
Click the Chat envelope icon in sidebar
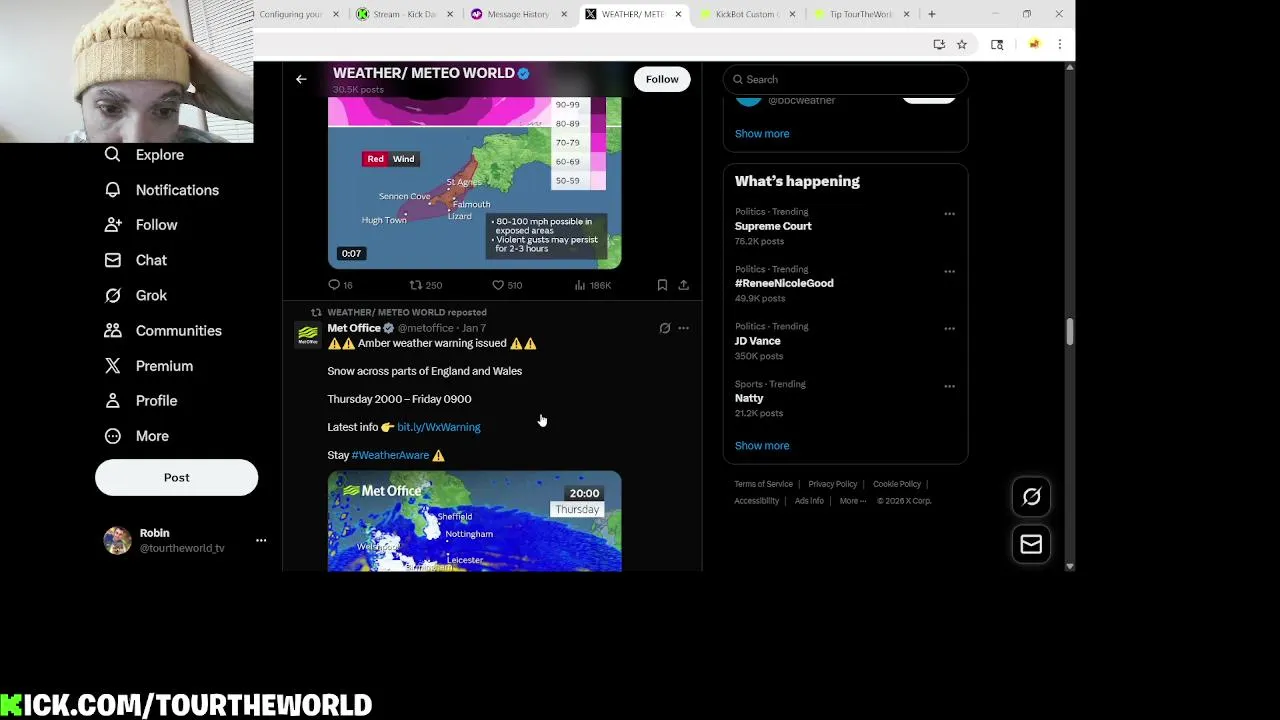tap(113, 260)
